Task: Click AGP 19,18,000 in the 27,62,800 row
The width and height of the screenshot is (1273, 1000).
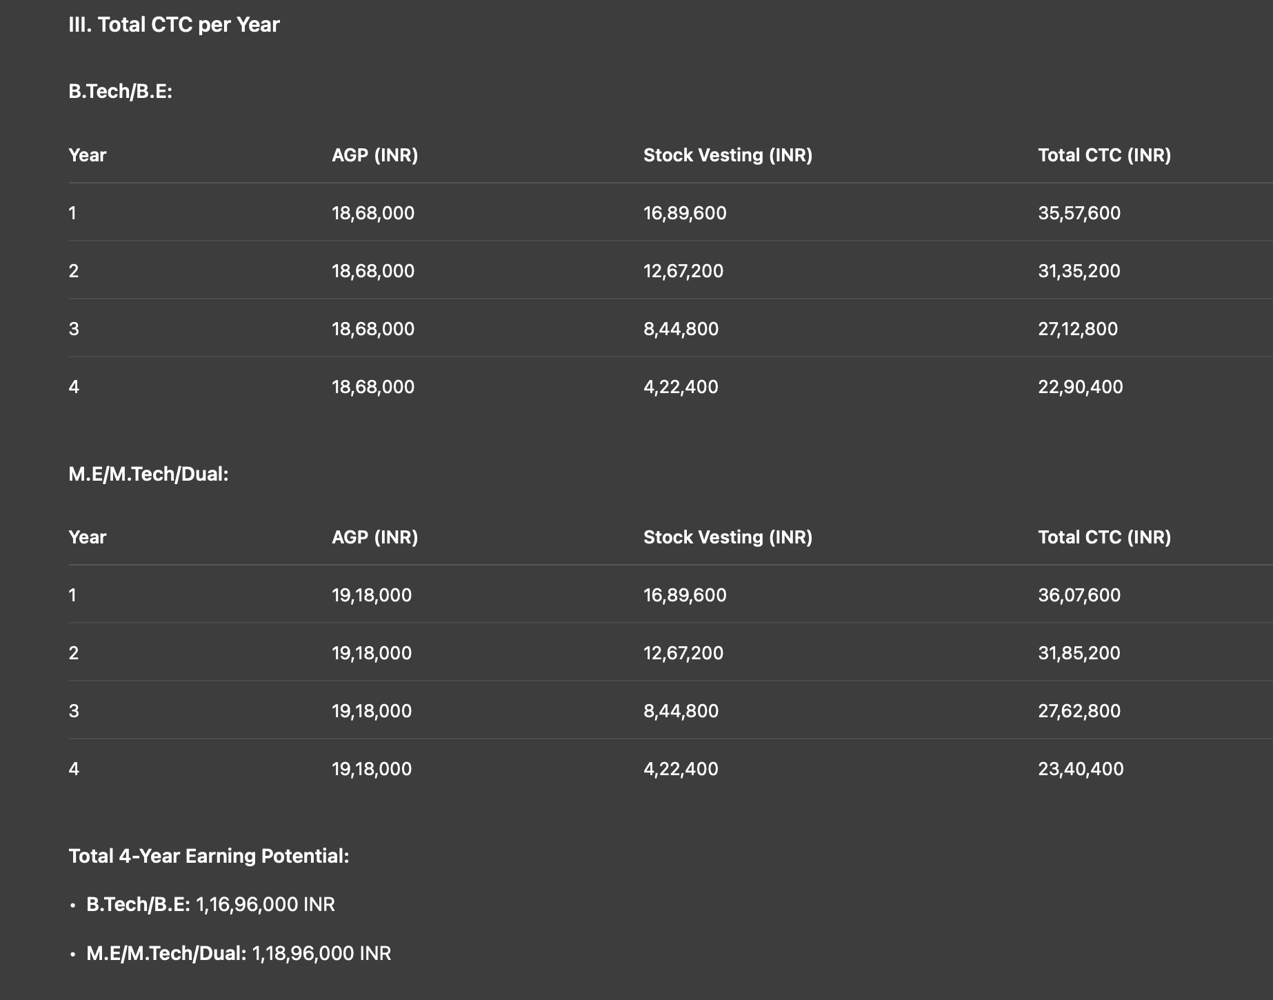Action: [x=372, y=711]
